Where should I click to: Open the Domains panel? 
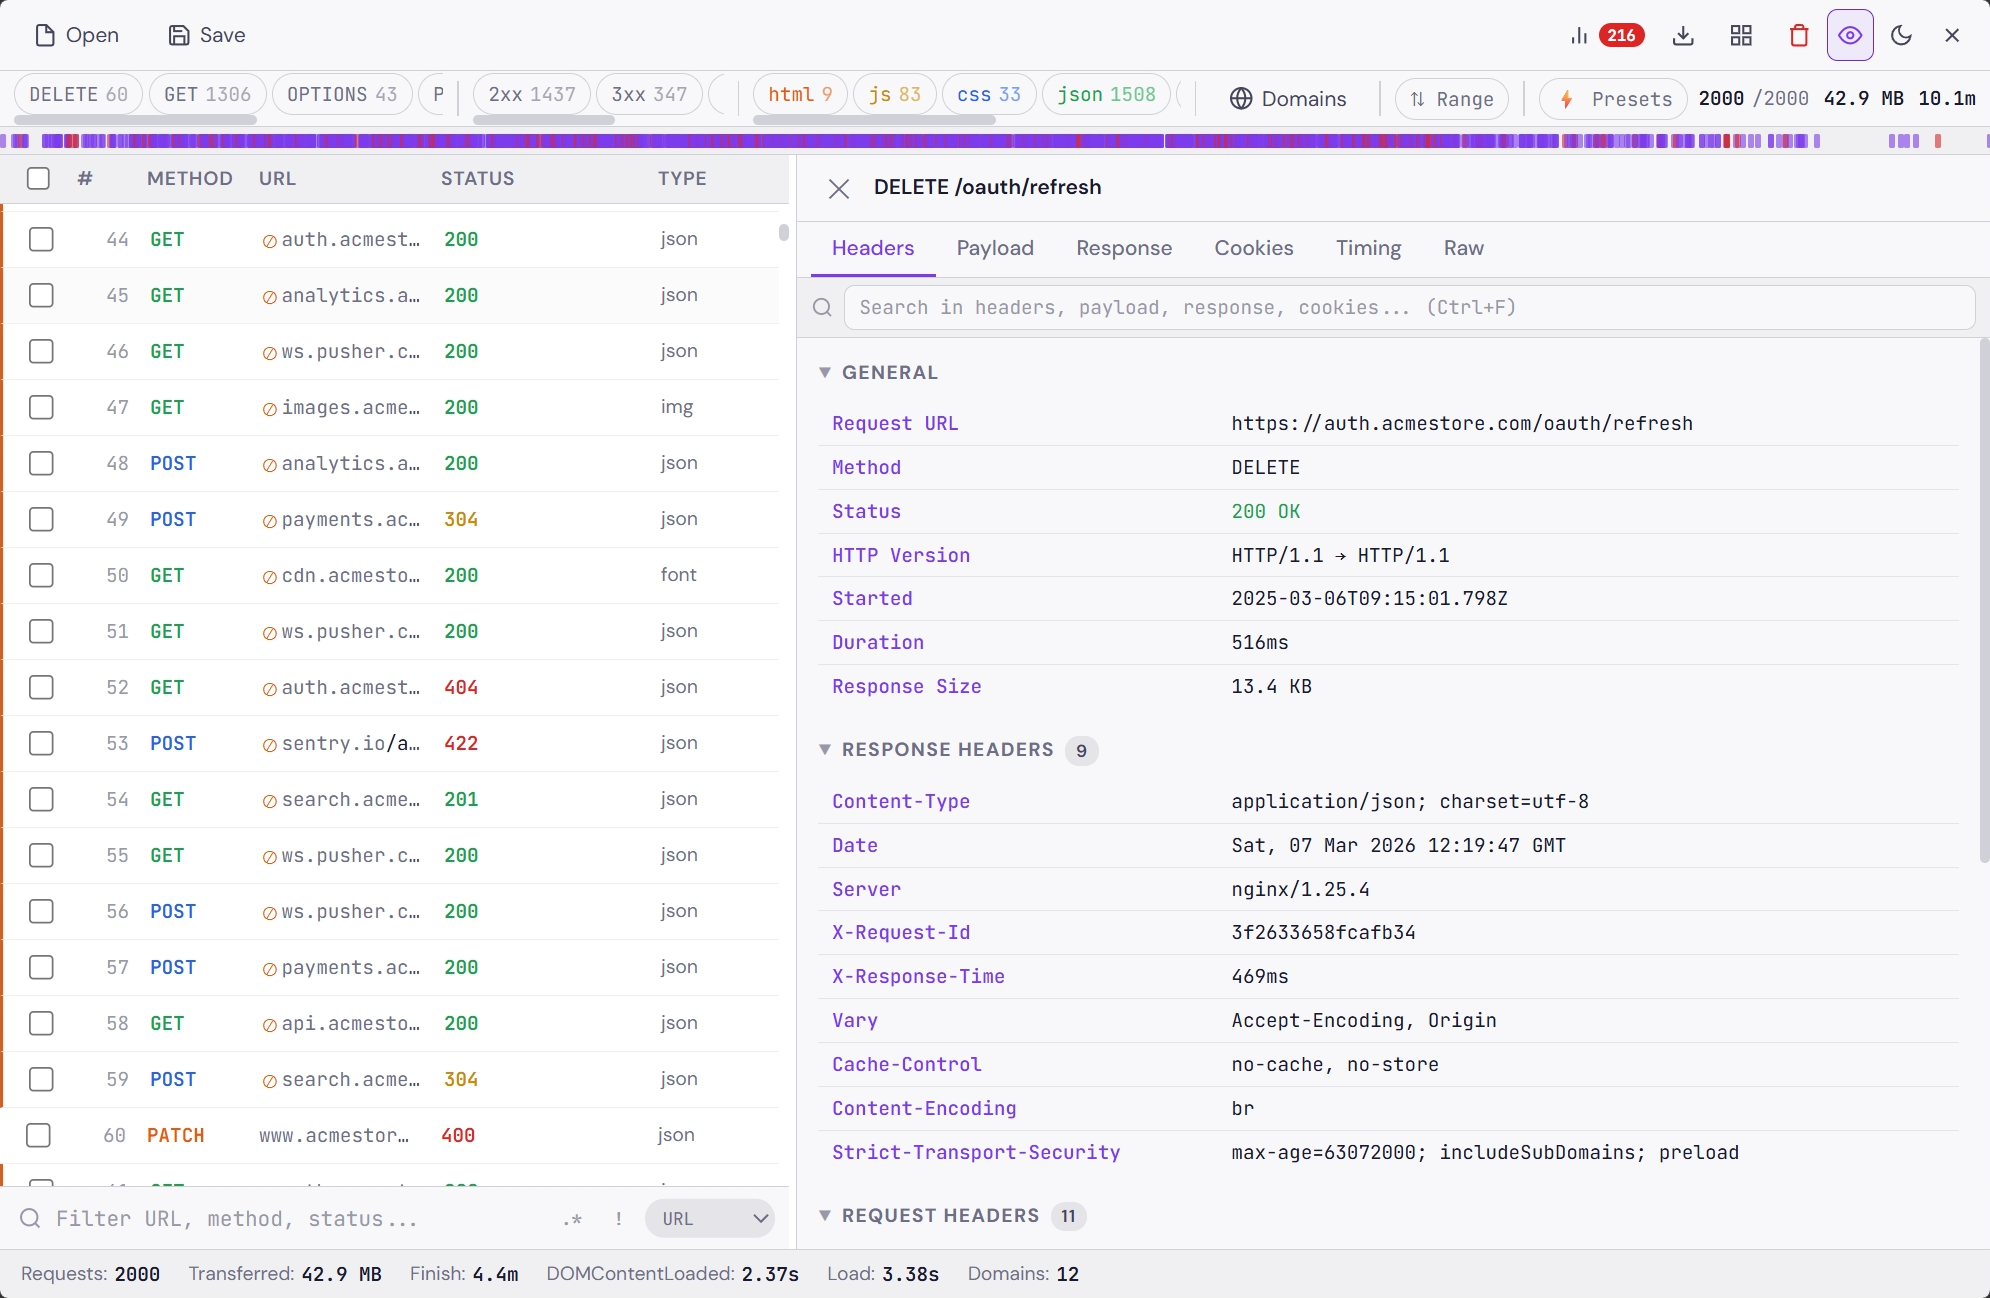pyautogui.click(x=1289, y=98)
